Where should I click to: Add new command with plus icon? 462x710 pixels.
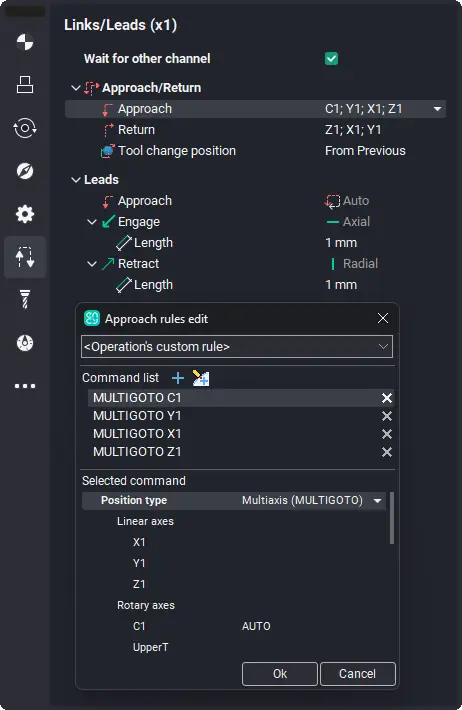point(178,378)
